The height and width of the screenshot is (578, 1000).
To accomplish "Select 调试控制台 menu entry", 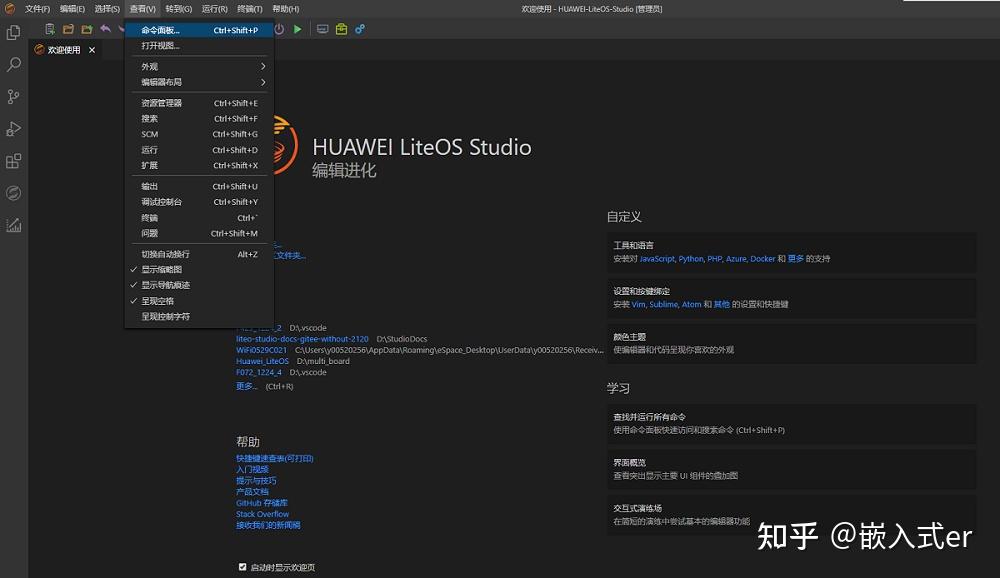I will 199,202.
